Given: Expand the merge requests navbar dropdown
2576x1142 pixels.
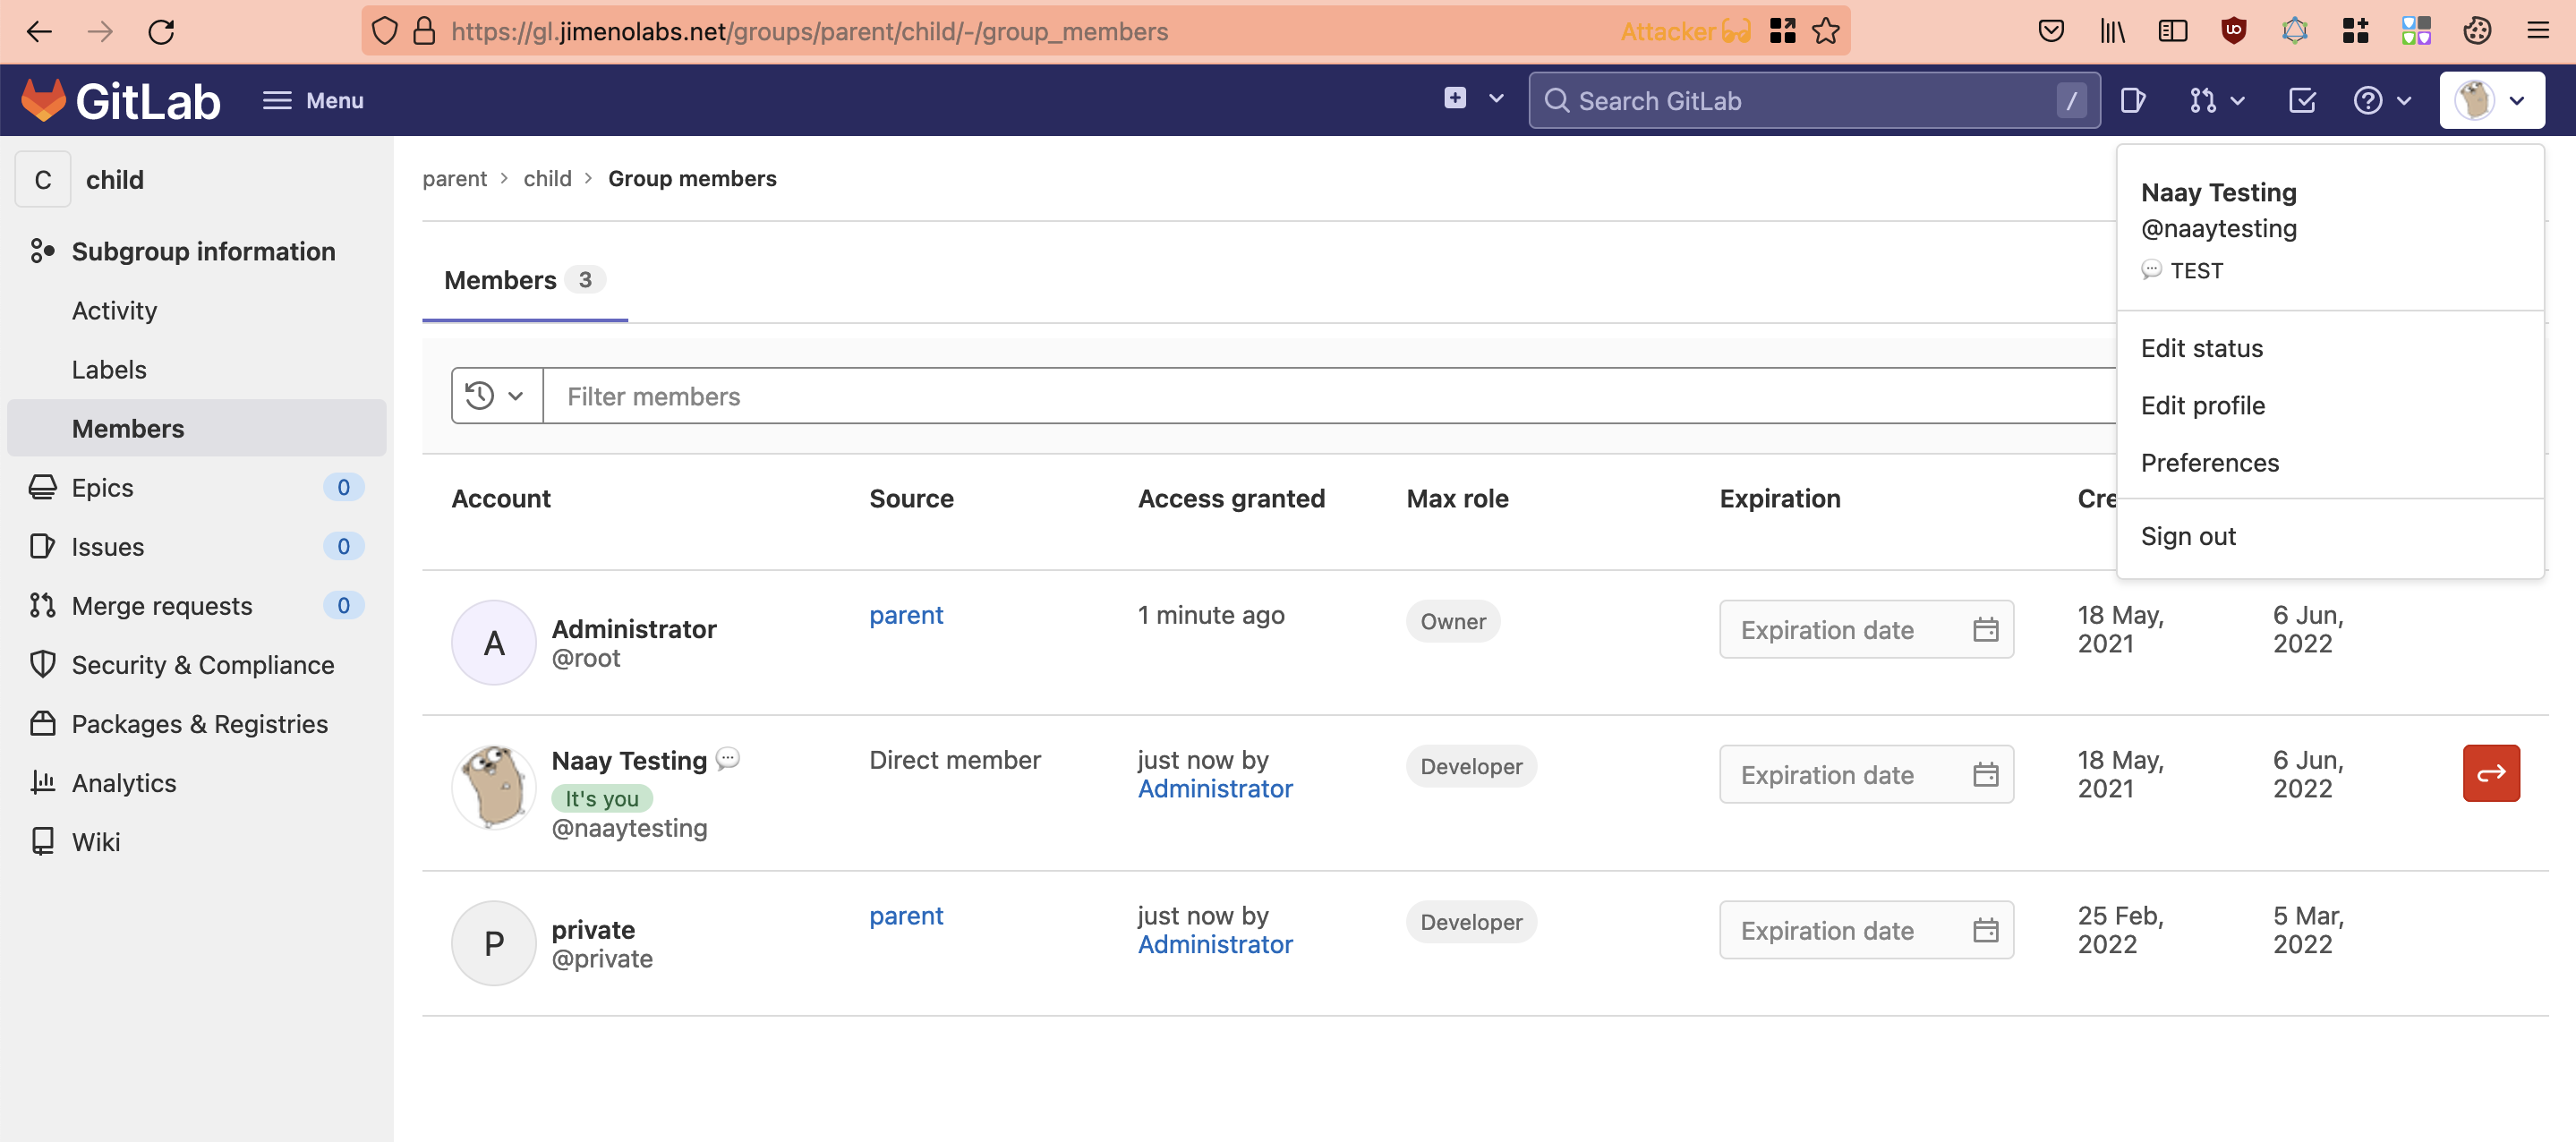Looking at the screenshot, I should [x=2216, y=100].
